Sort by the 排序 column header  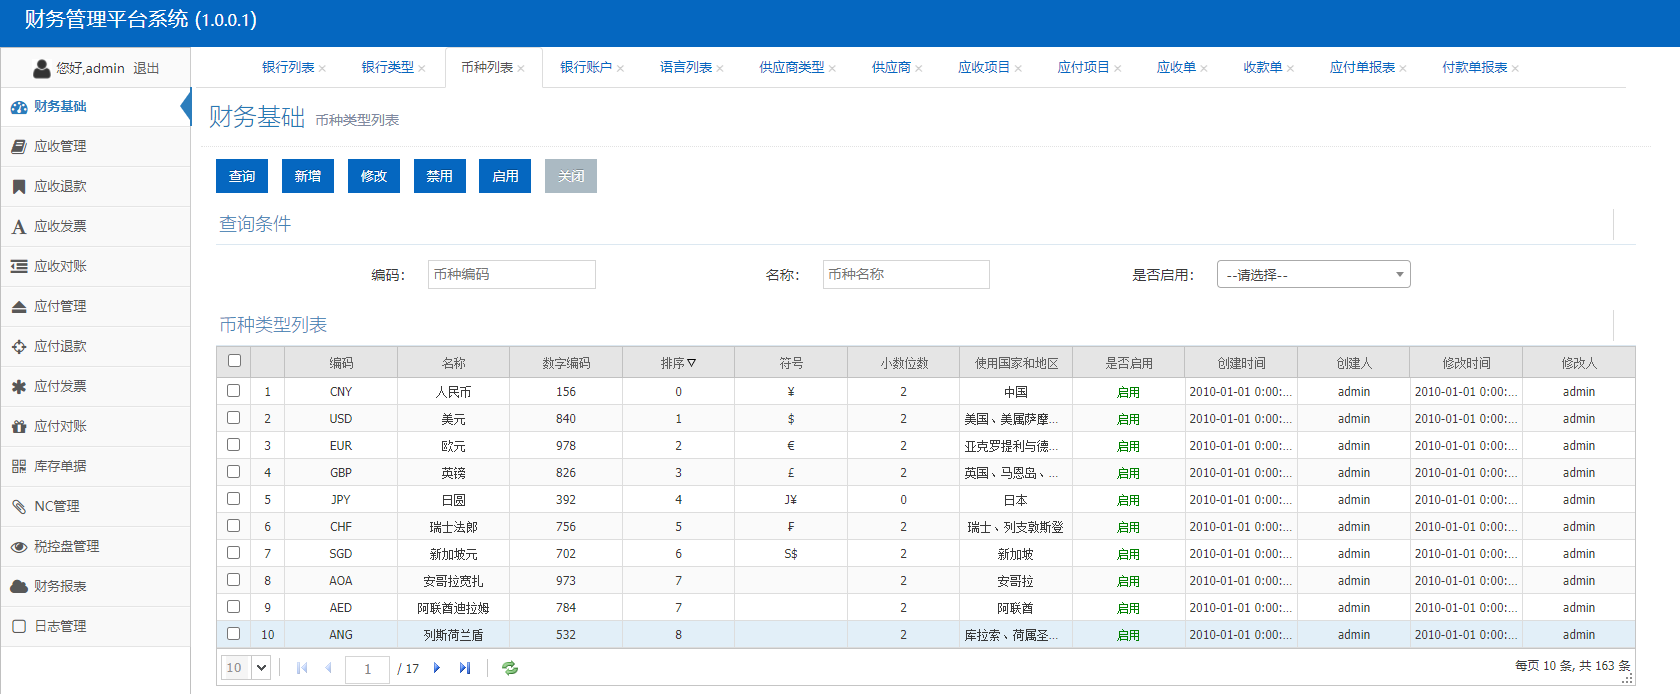(x=678, y=363)
